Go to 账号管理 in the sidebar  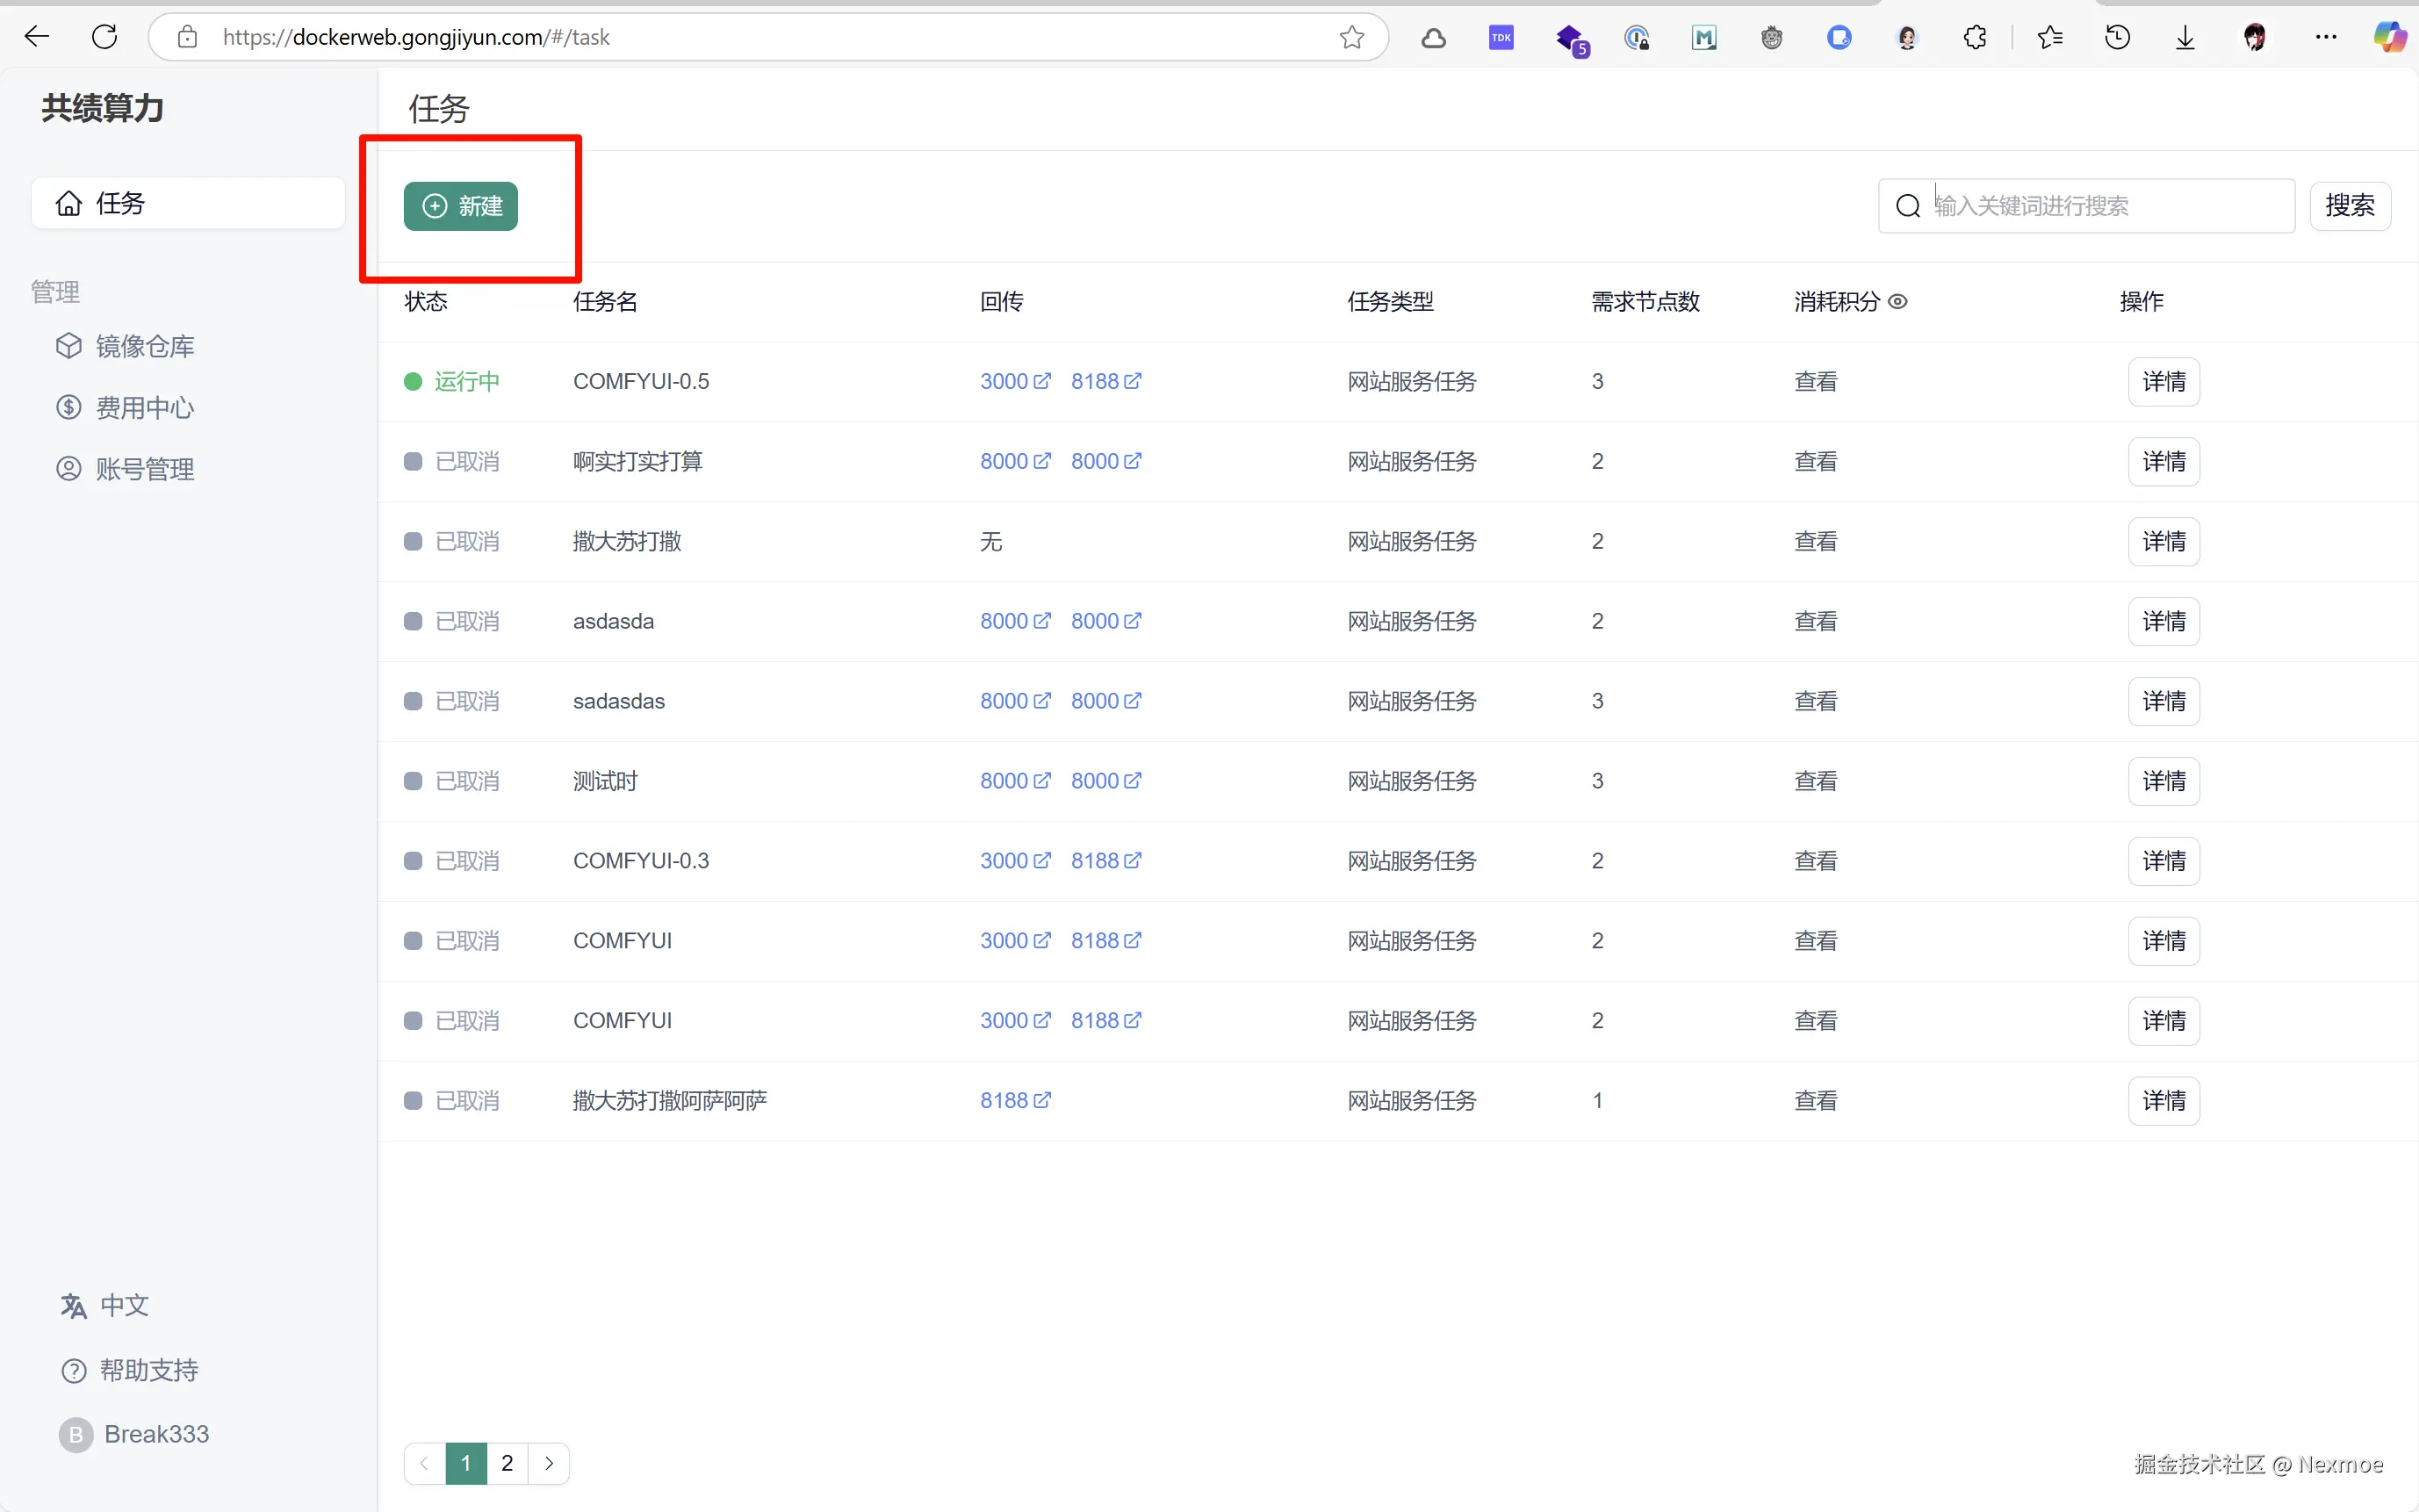pyautogui.click(x=144, y=469)
